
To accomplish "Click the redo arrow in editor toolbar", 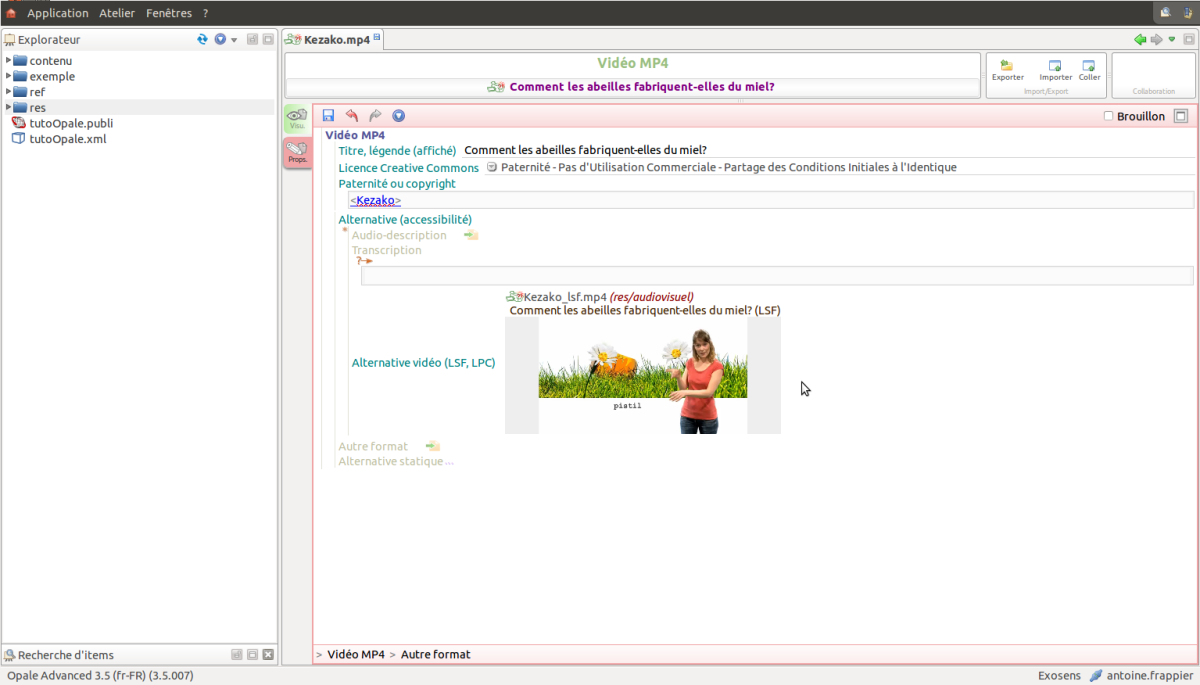I will pos(375,116).
